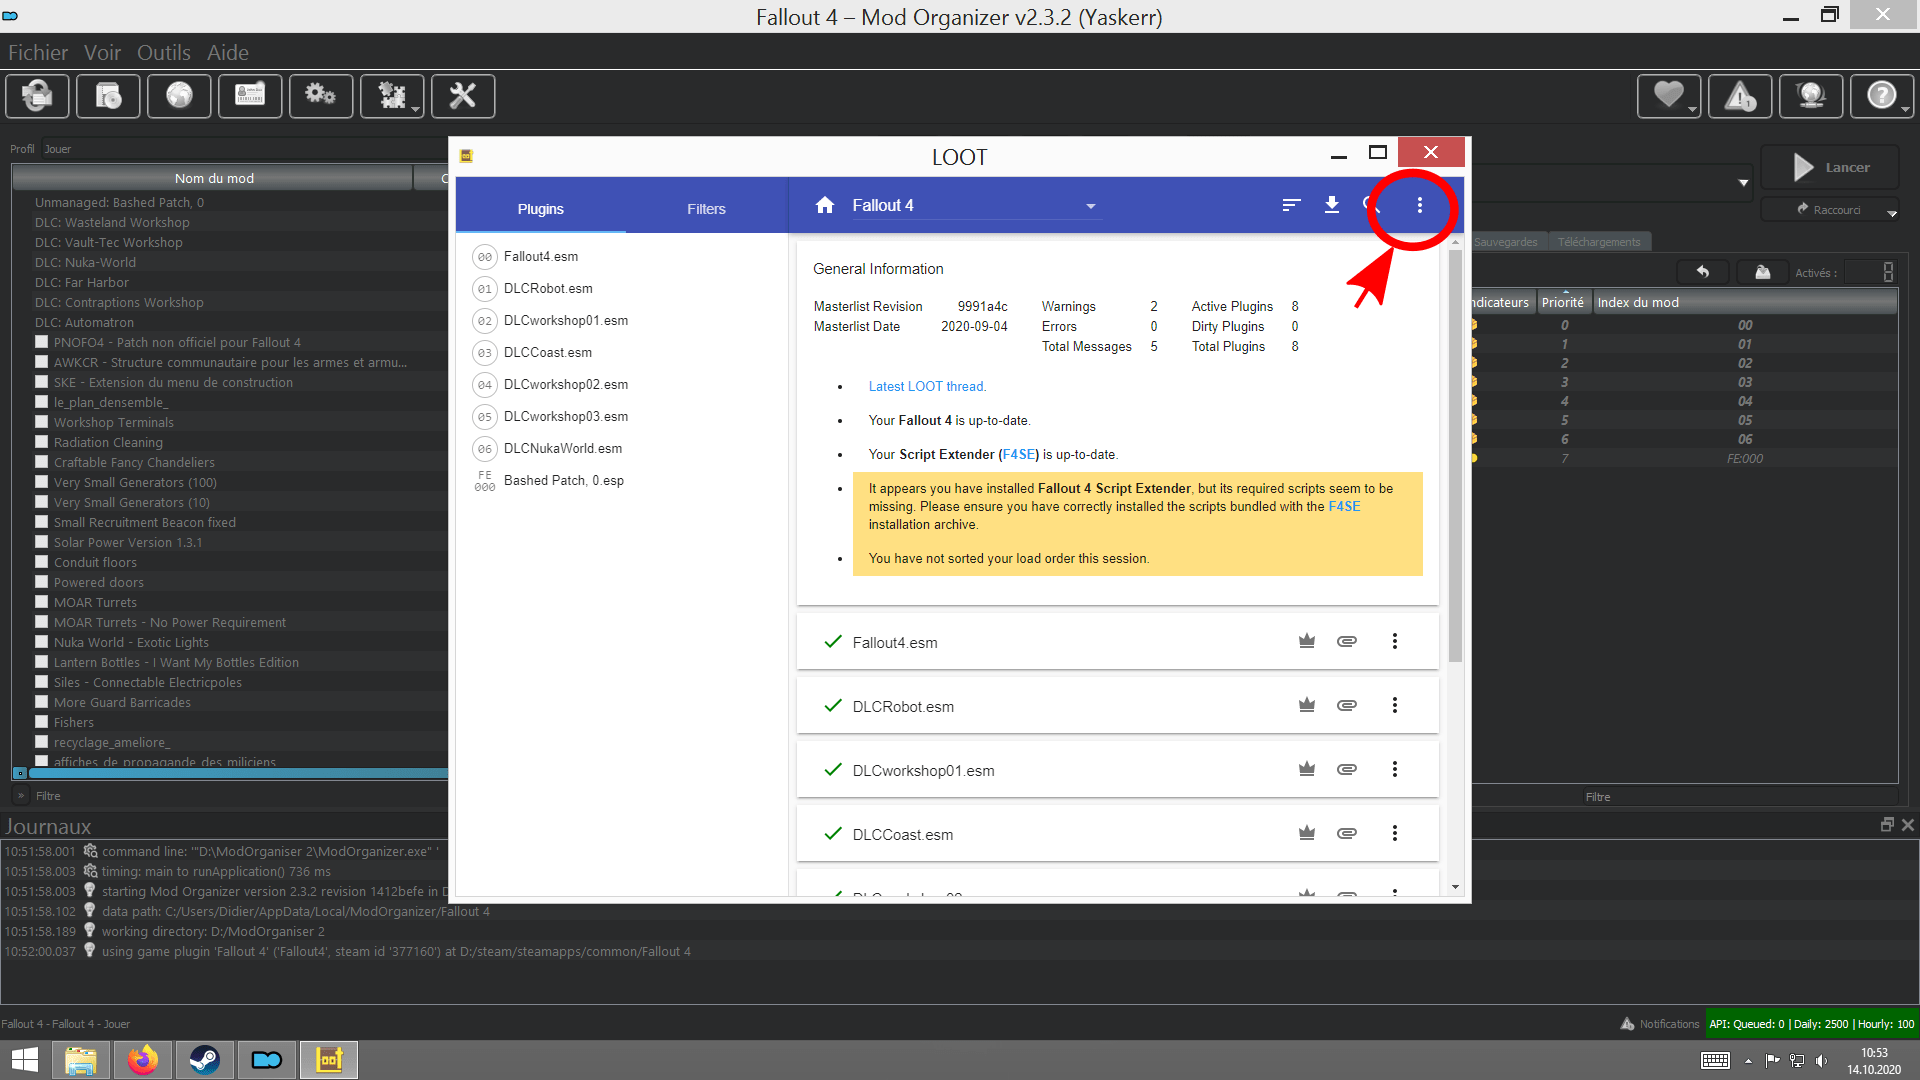Toggle MOAR Turrets mod checkbox
This screenshot has height=1080, width=1920.
42,602
